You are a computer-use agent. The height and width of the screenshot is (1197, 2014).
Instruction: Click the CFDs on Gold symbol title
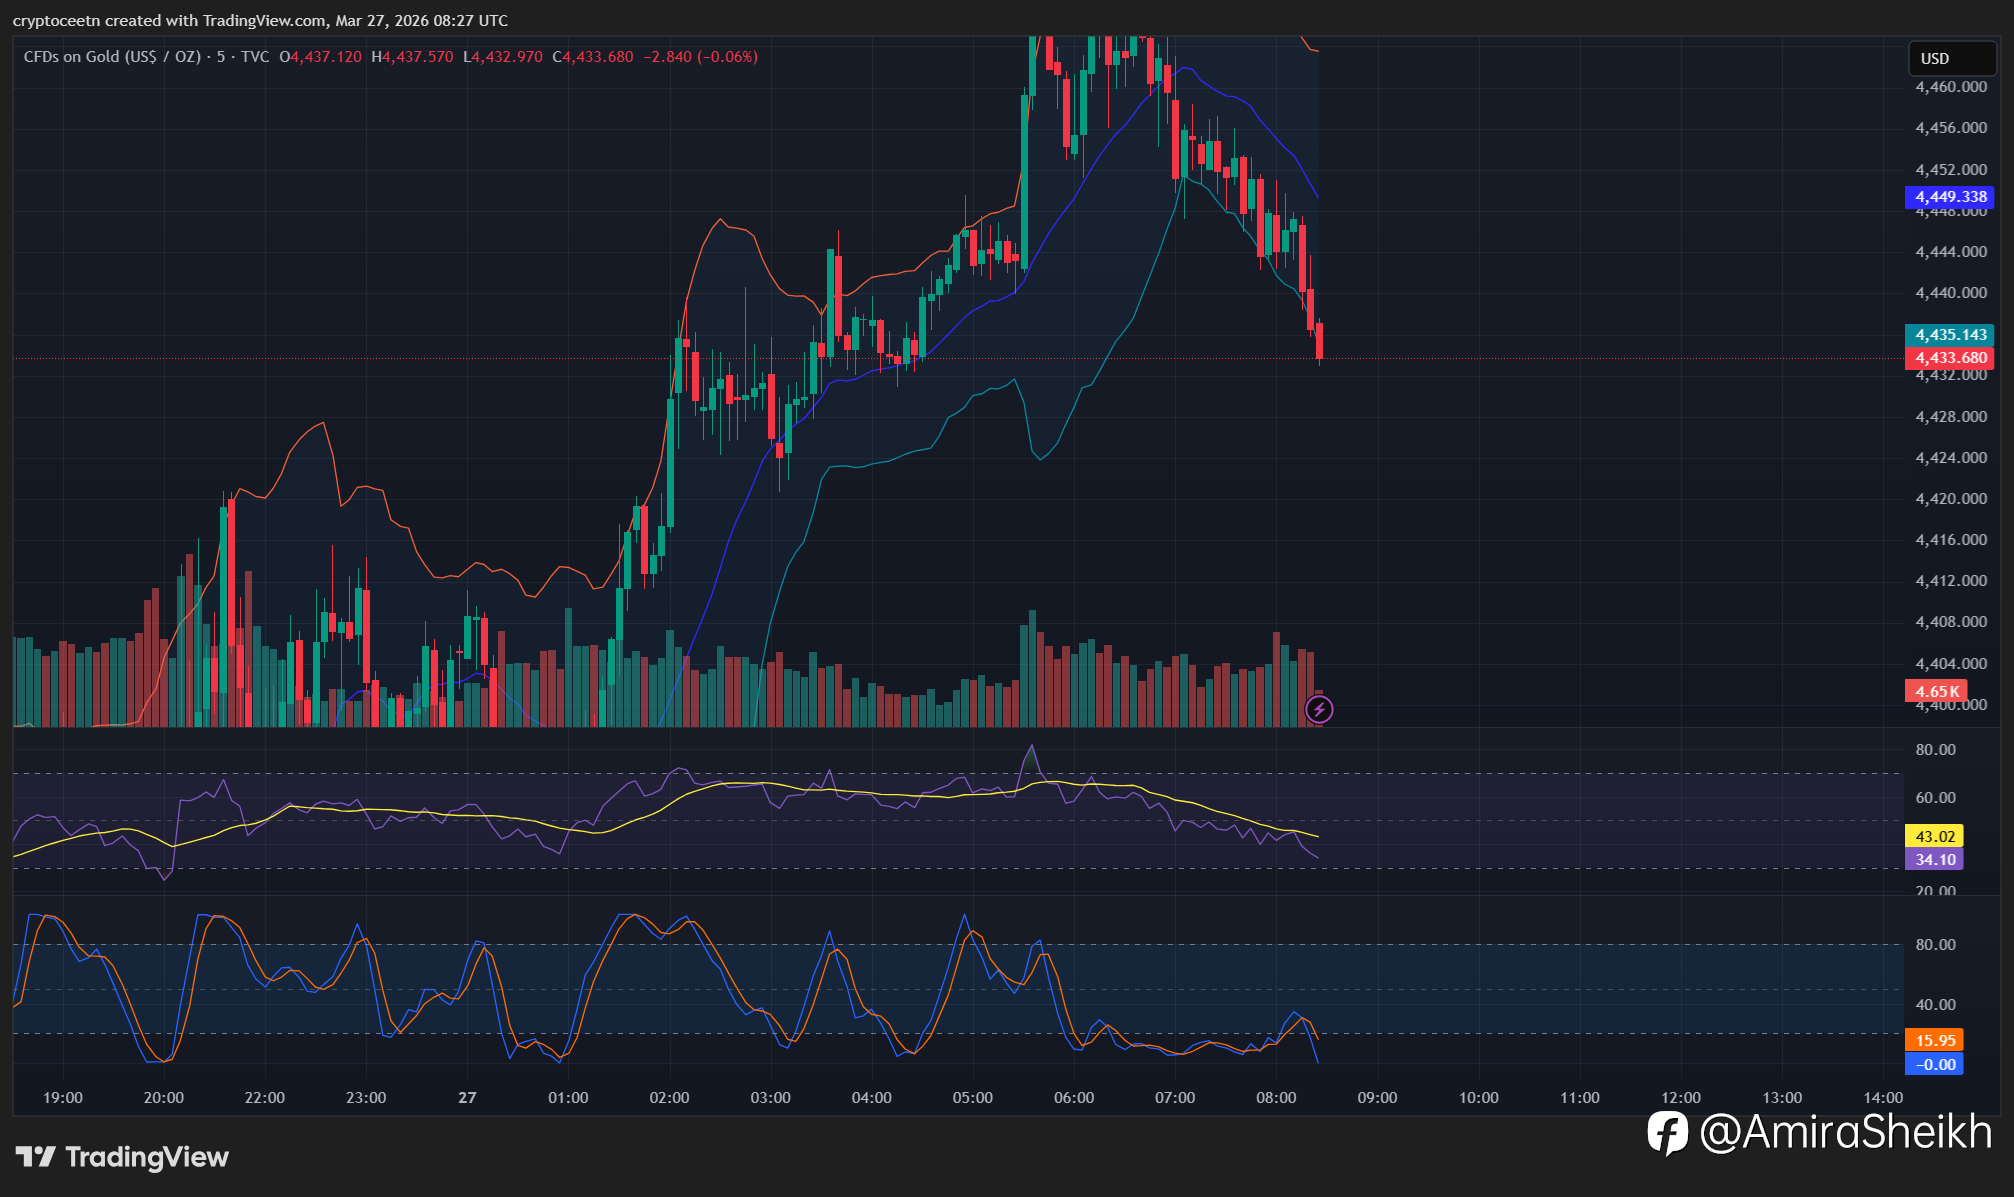click(112, 57)
